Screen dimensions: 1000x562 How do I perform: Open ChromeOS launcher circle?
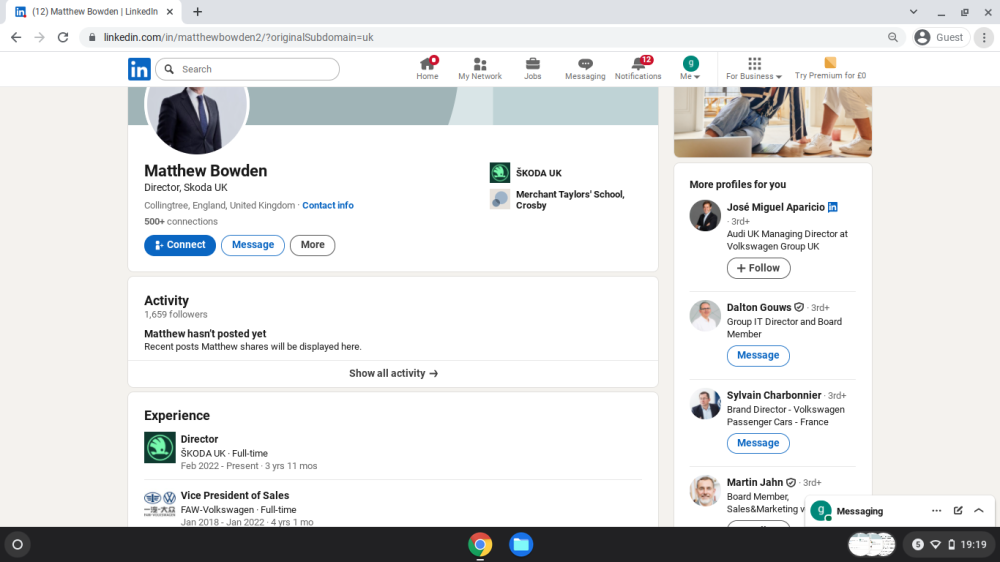click(17, 545)
